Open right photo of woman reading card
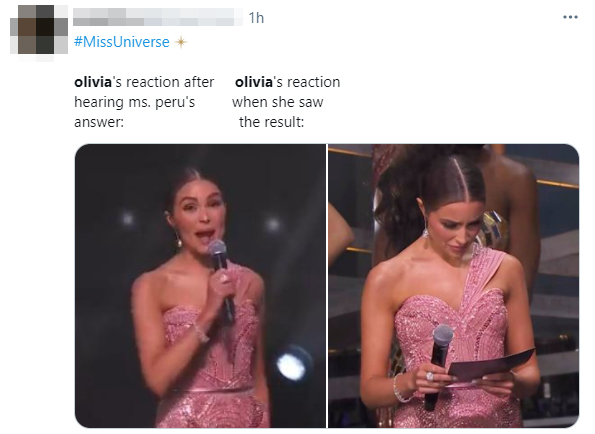 [453, 286]
